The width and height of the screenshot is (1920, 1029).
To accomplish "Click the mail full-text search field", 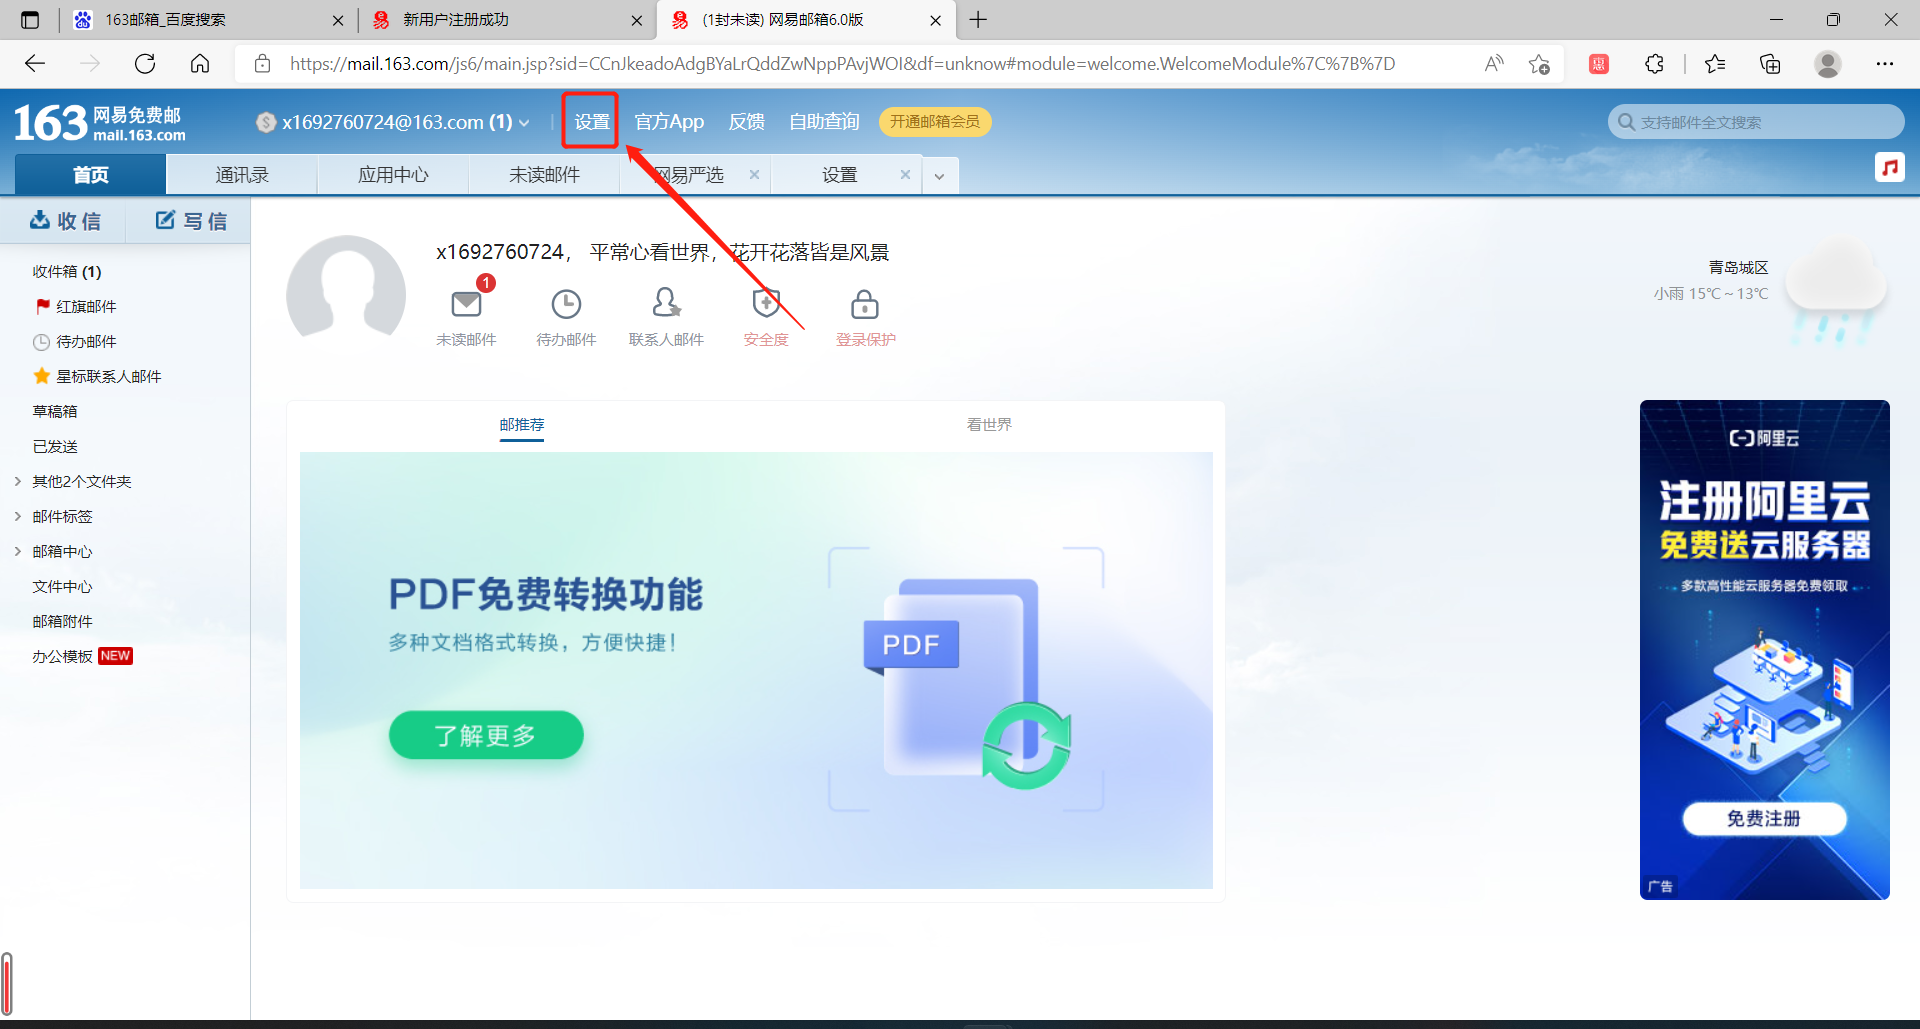I will pos(1756,122).
